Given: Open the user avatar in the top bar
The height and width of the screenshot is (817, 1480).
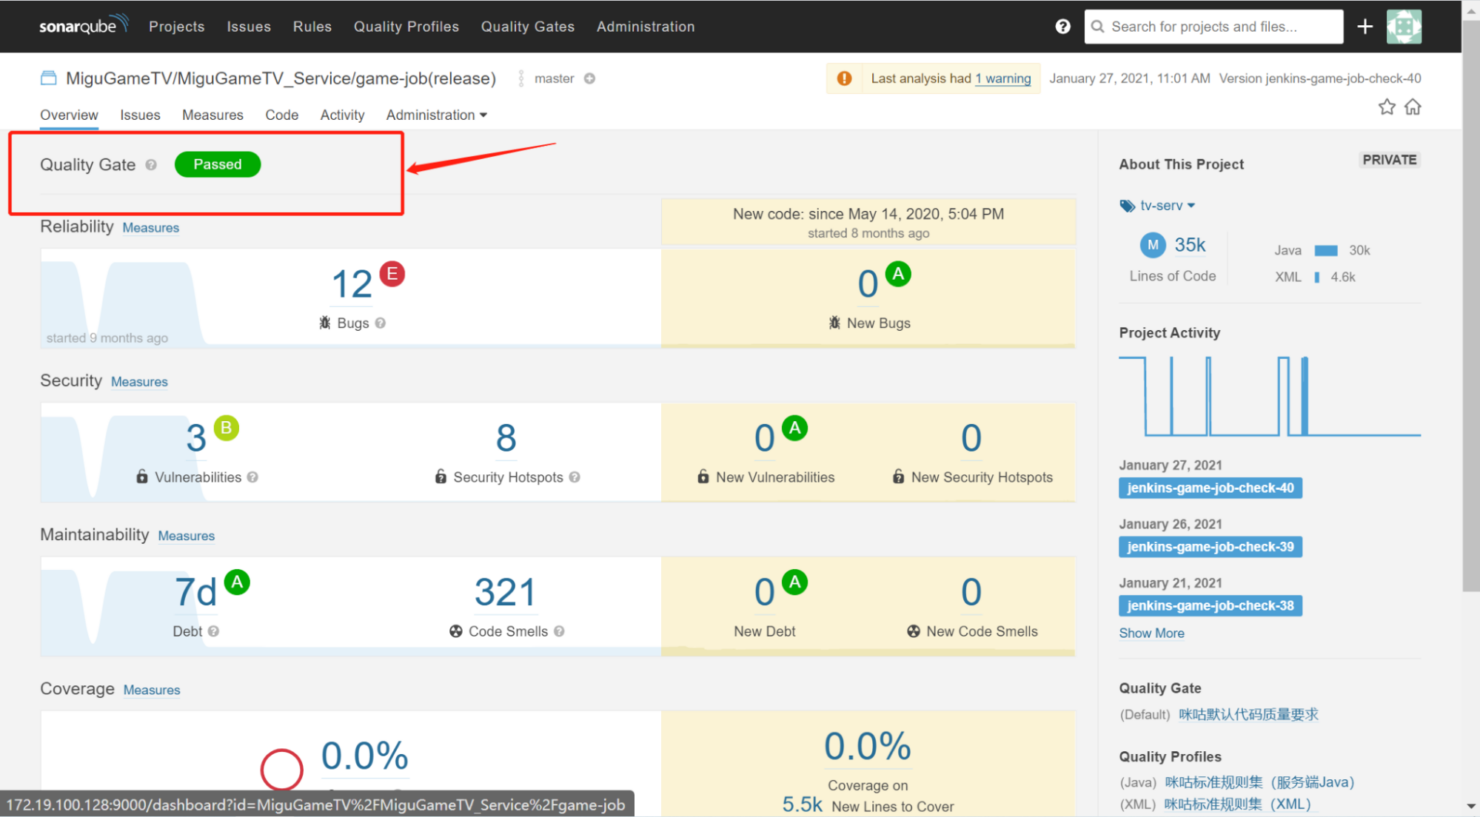Looking at the screenshot, I should pyautogui.click(x=1404, y=26).
